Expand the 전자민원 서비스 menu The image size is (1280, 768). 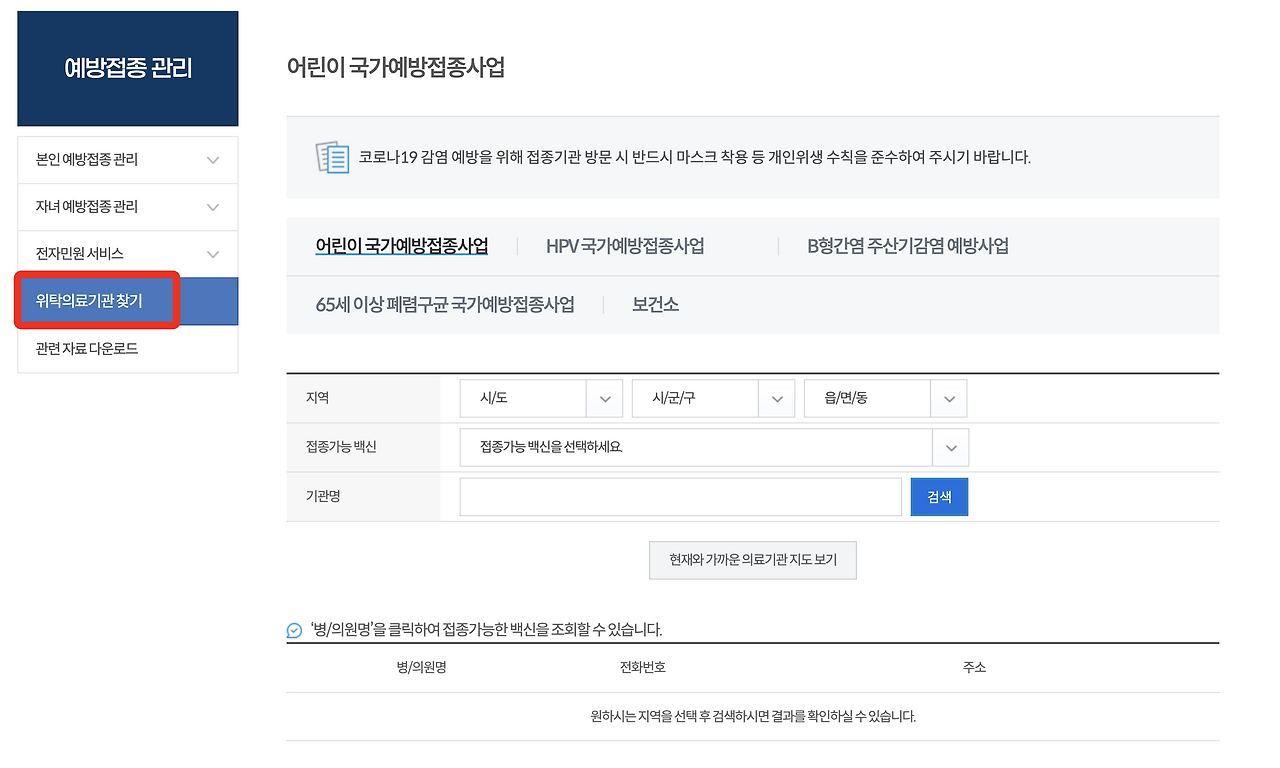coord(127,253)
